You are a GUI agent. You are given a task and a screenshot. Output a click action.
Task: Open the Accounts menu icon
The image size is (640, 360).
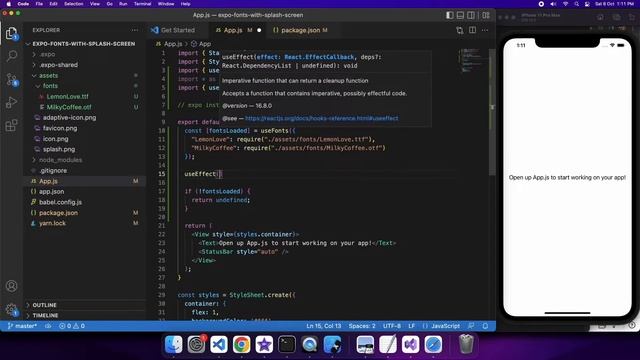click(x=11, y=286)
